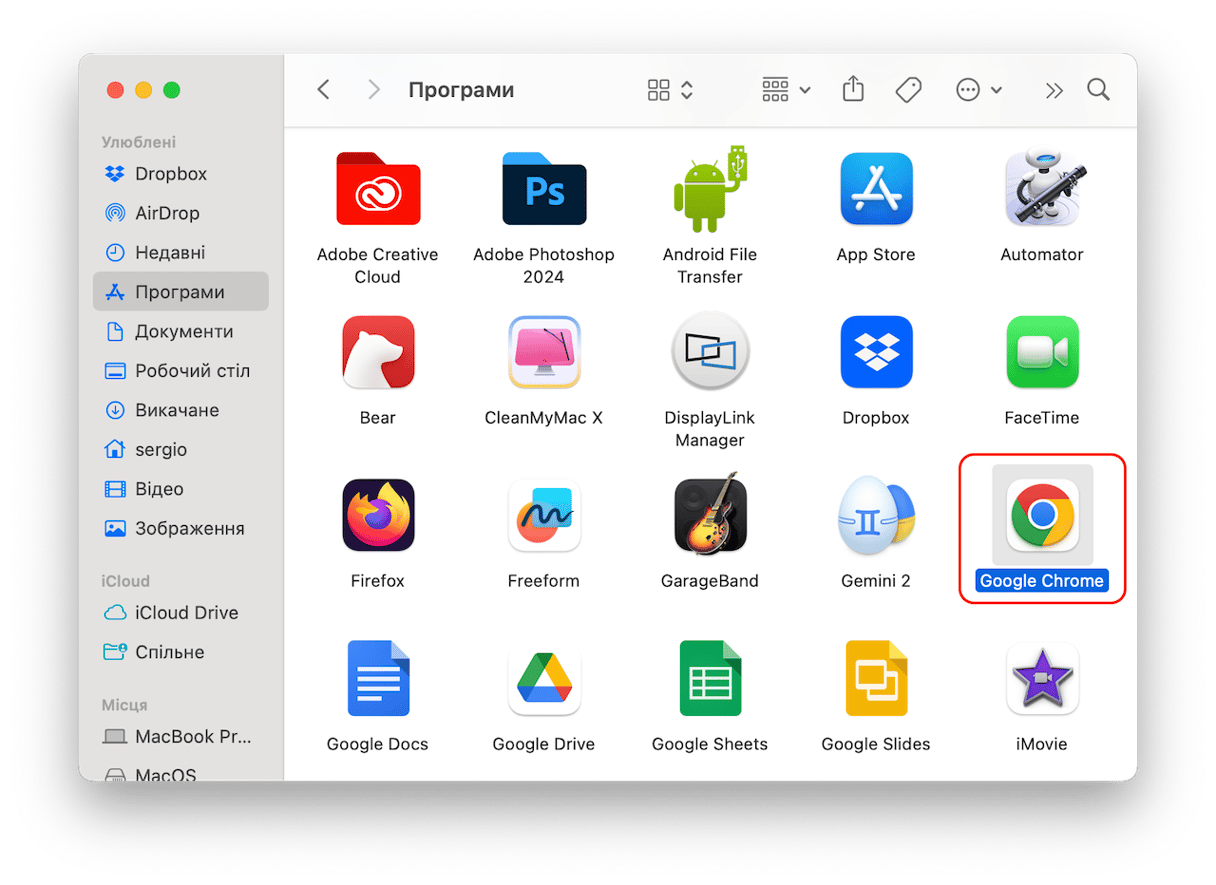Select the Automator robot icon
Image resolution: width=1216 pixels, height=885 pixels.
coord(1042,189)
